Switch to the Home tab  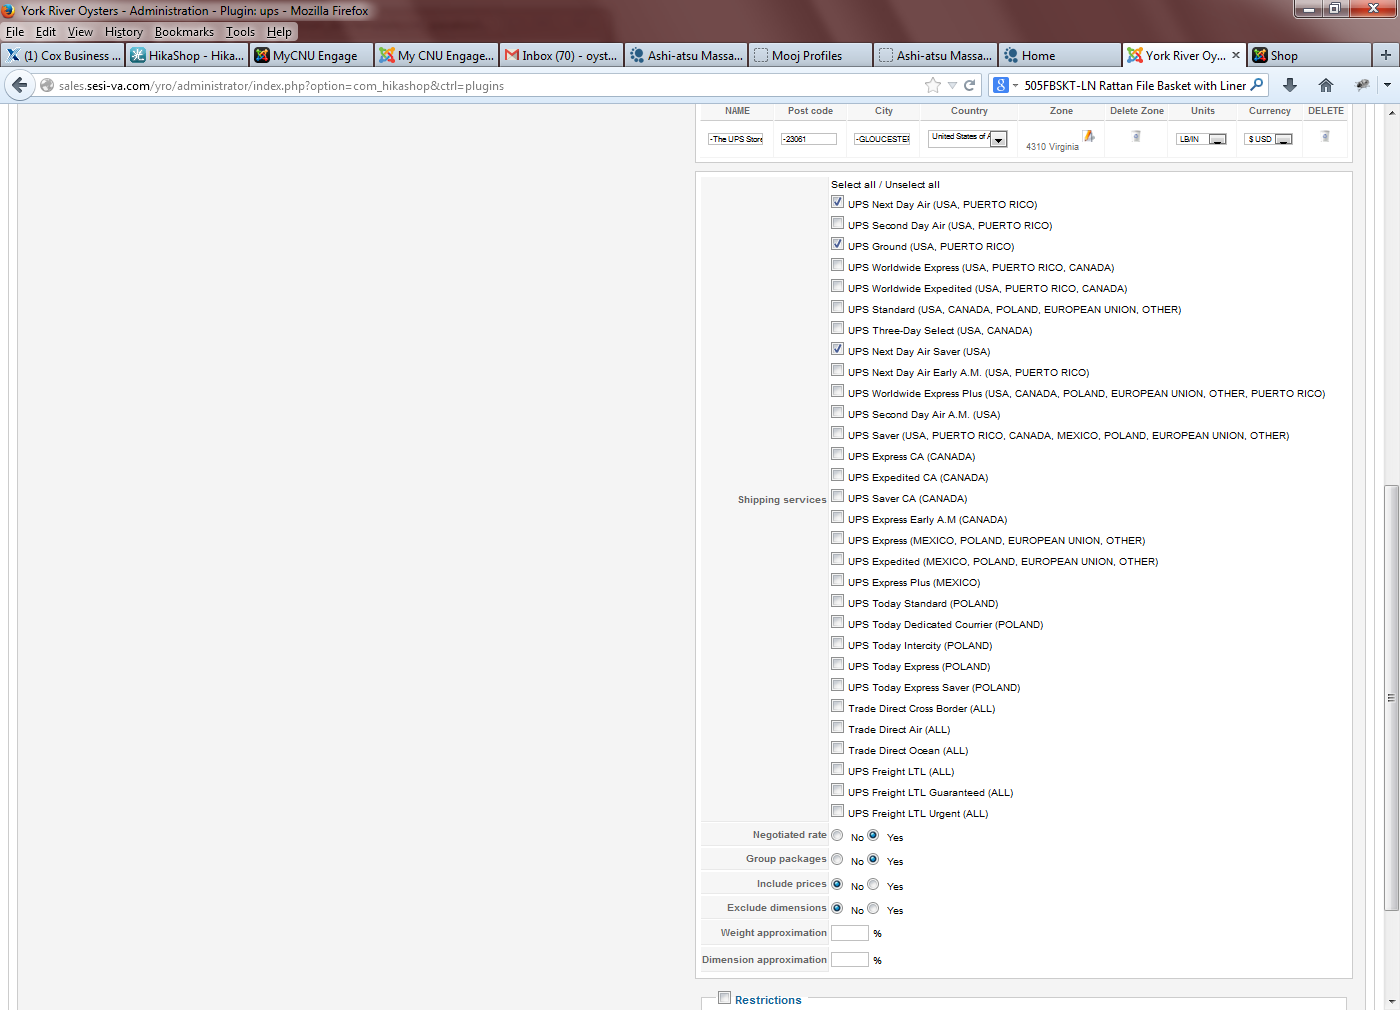[1060, 55]
